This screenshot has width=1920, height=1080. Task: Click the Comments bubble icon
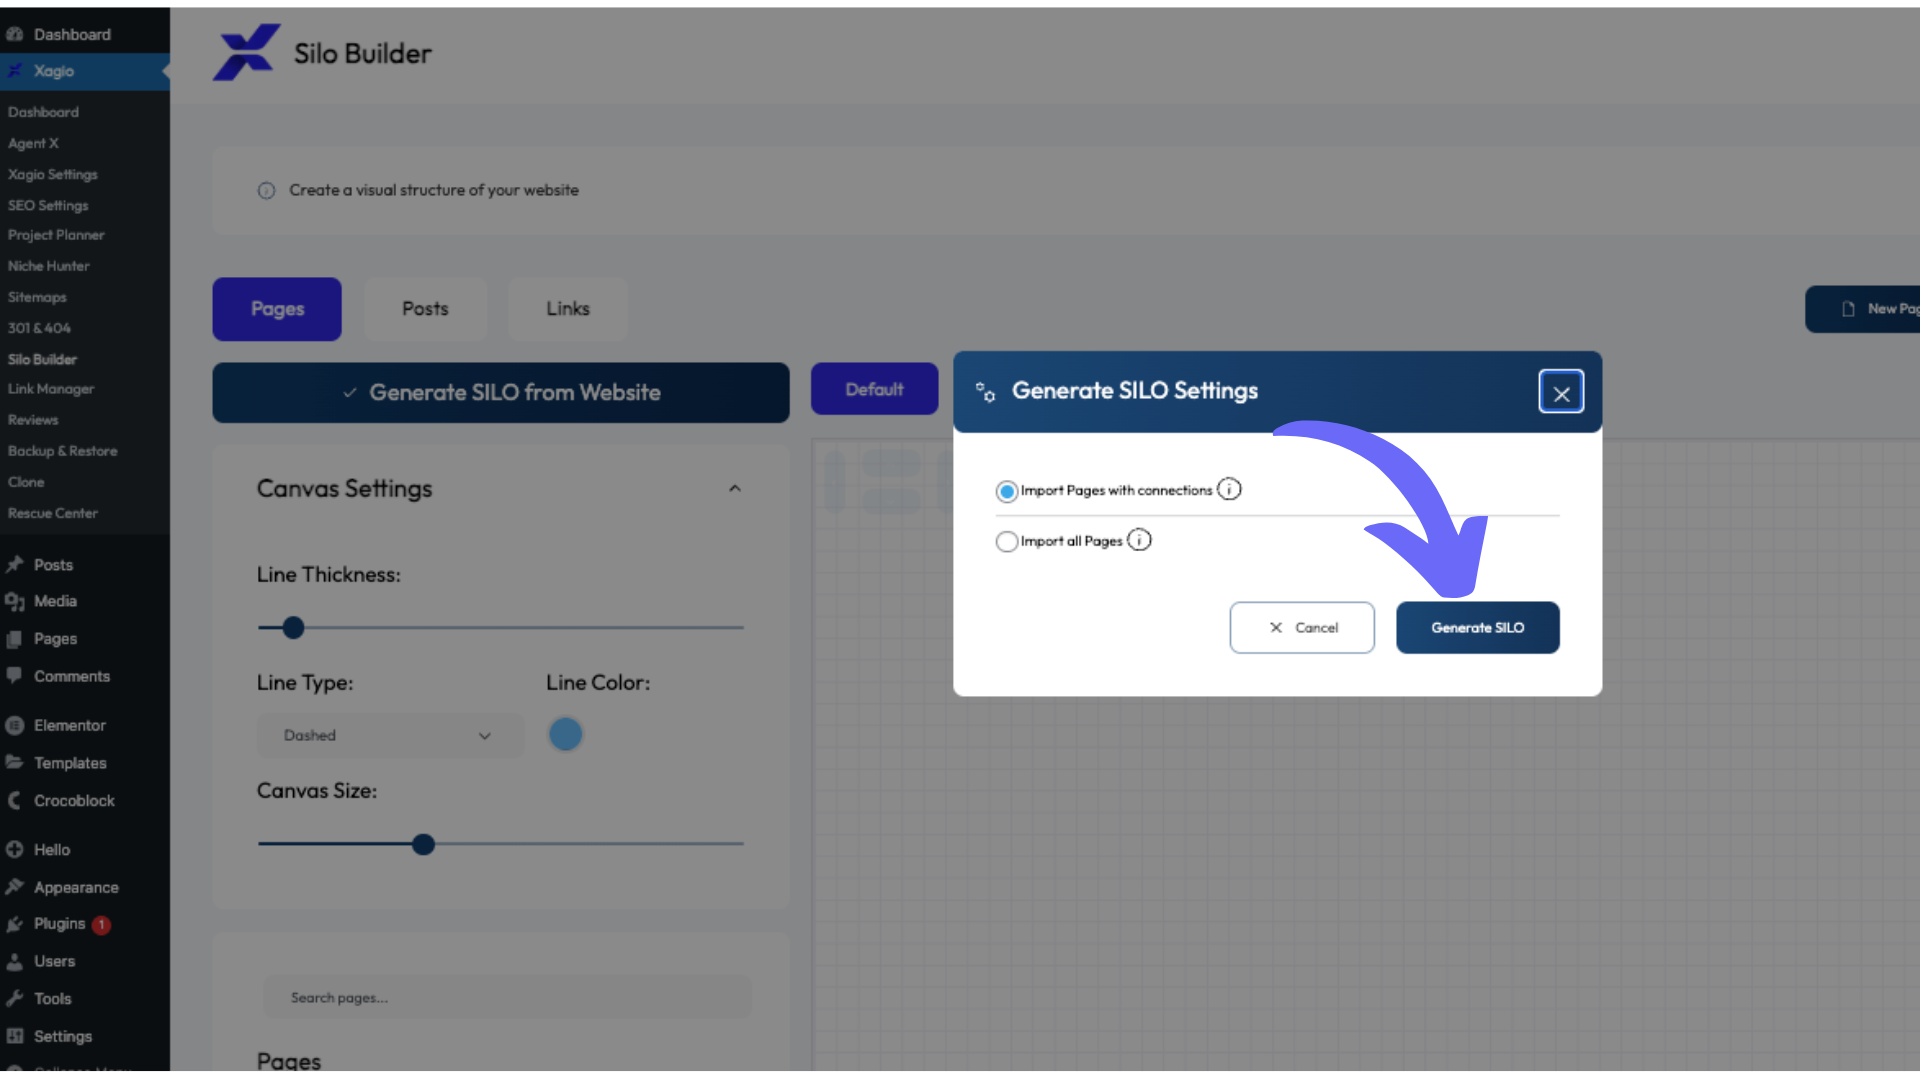[15, 676]
